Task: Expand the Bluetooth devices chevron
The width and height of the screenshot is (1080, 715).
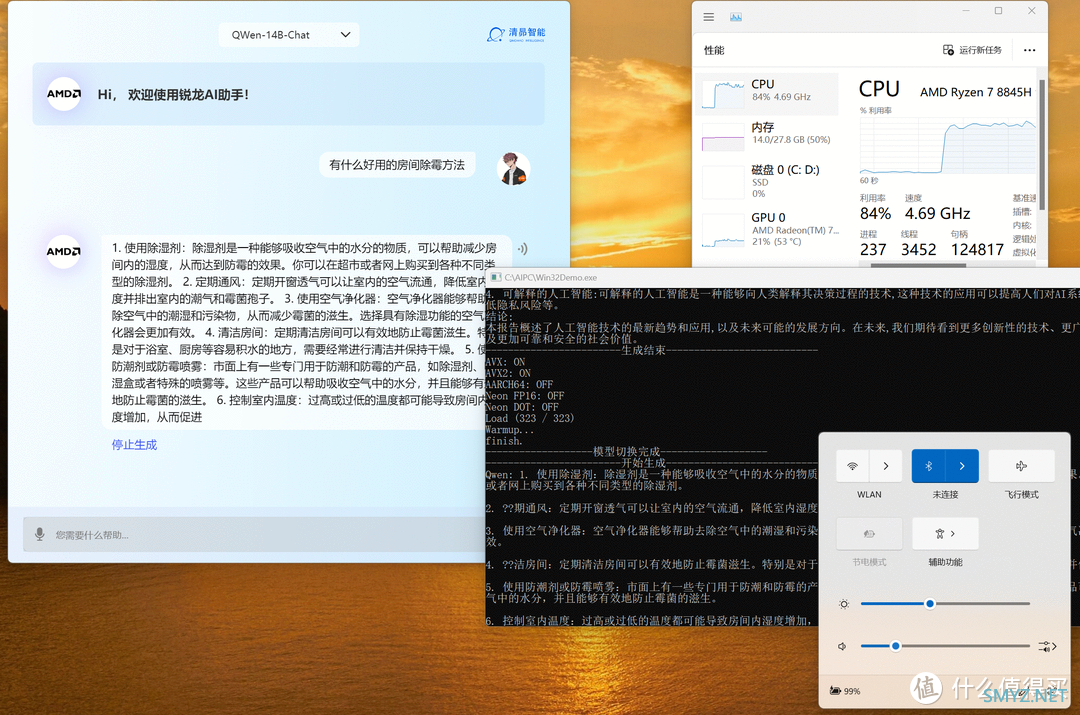Action: point(962,466)
